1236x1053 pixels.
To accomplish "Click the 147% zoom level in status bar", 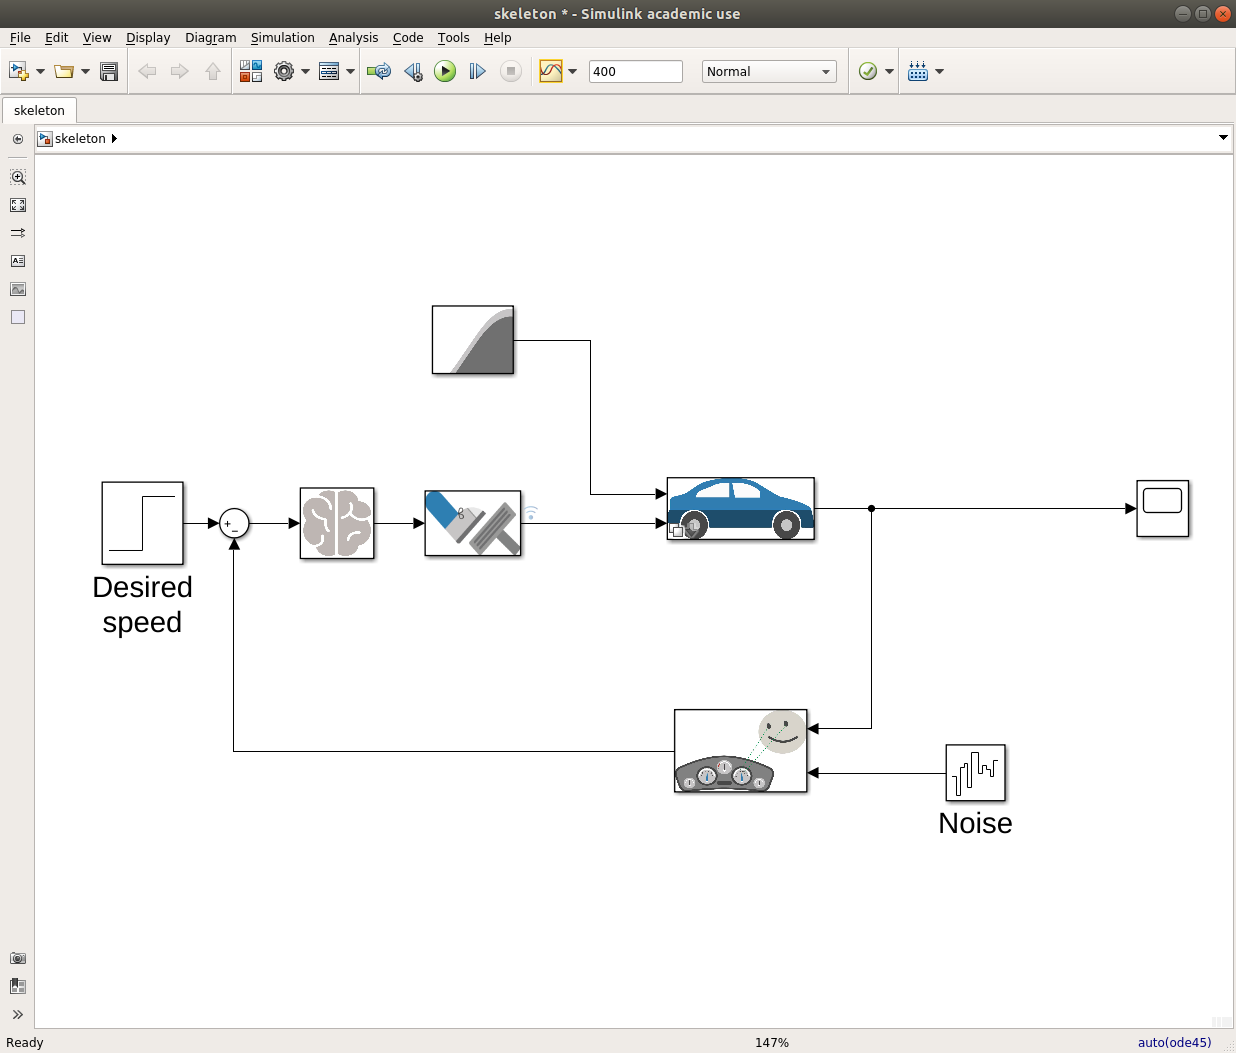I will click(x=772, y=1042).
